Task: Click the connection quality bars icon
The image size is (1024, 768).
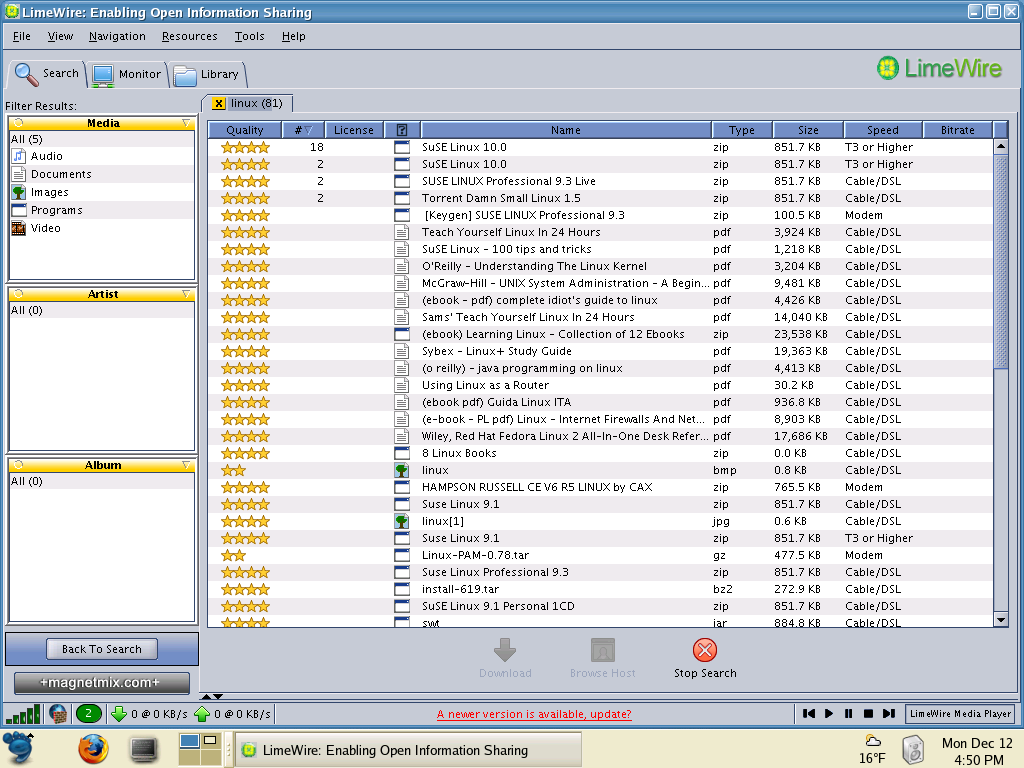Action: click(24, 714)
